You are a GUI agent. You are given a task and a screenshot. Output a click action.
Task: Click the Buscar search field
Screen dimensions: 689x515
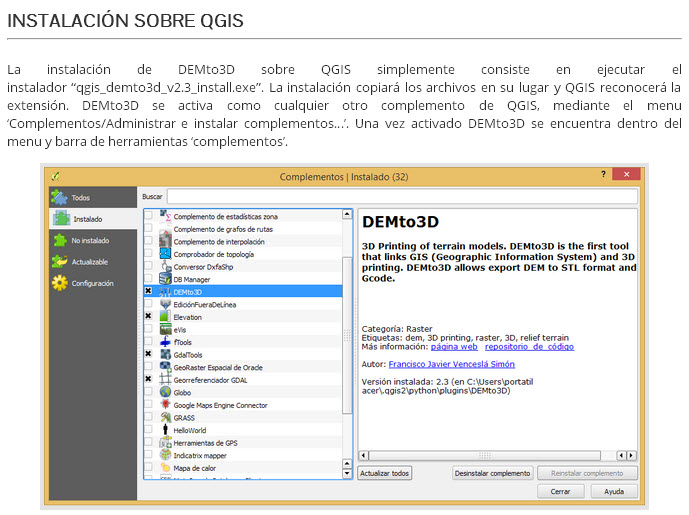(402, 196)
